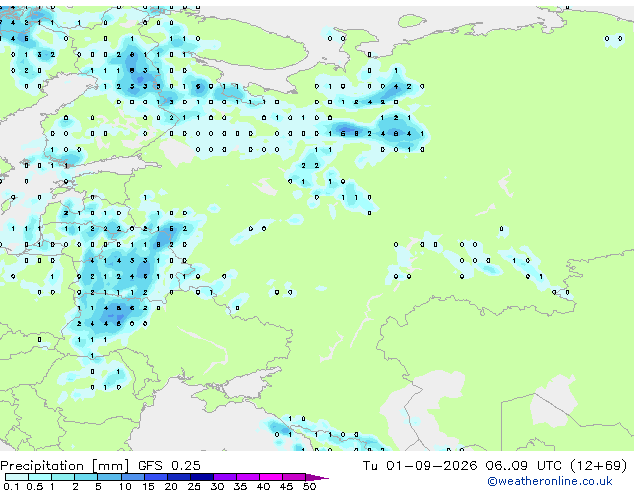Select the 0.1–0.5 mm lightest legend swatch

[17, 477]
